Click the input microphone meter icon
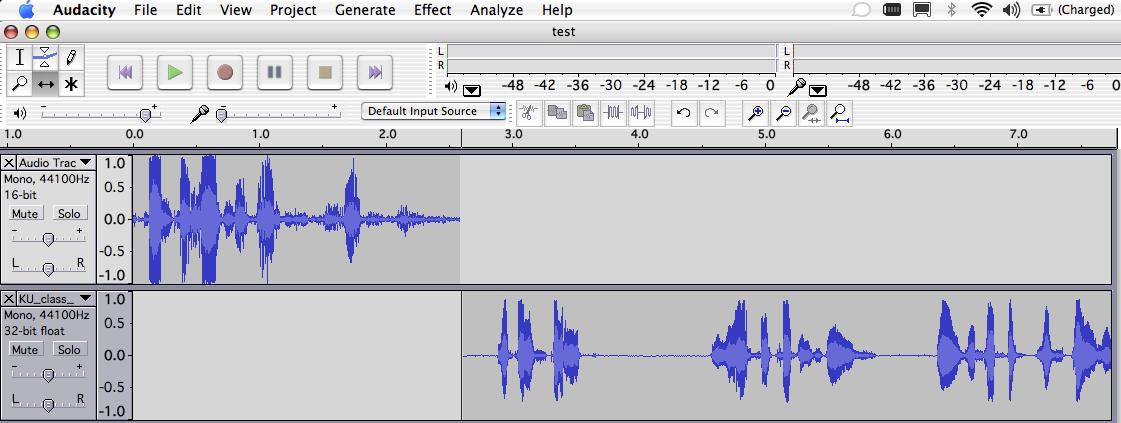The height and width of the screenshot is (423, 1121). (x=796, y=86)
